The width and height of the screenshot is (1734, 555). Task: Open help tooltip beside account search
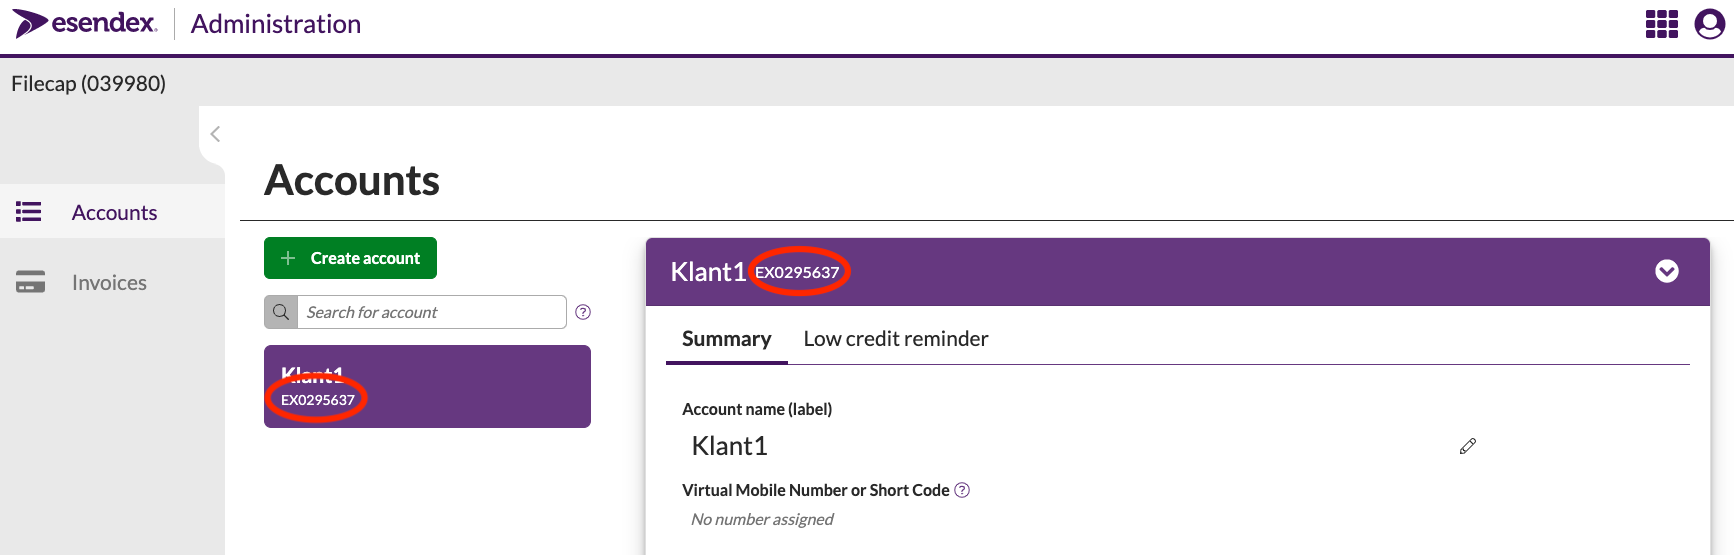point(583,312)
